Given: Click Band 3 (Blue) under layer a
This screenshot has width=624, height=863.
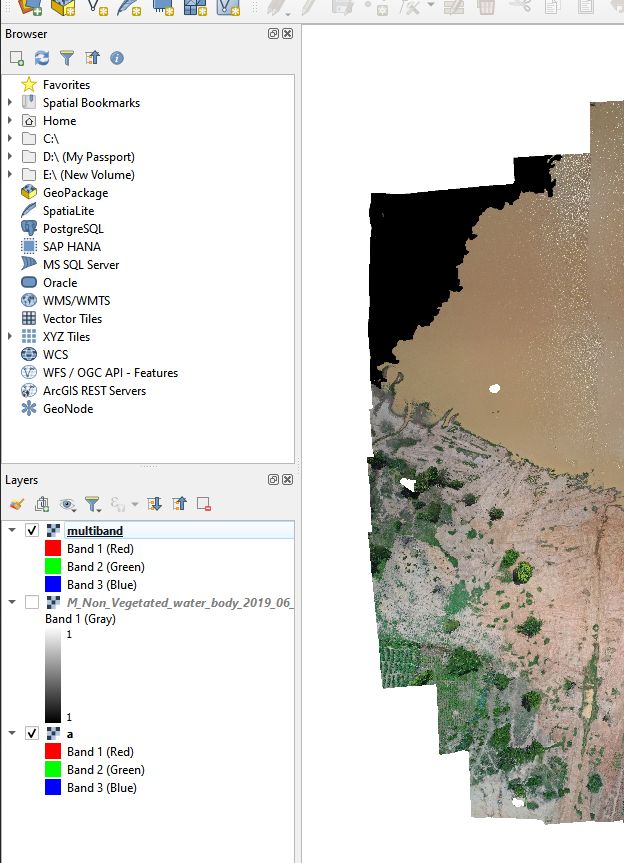Looking at the screenshot, I should pos(102,788).
